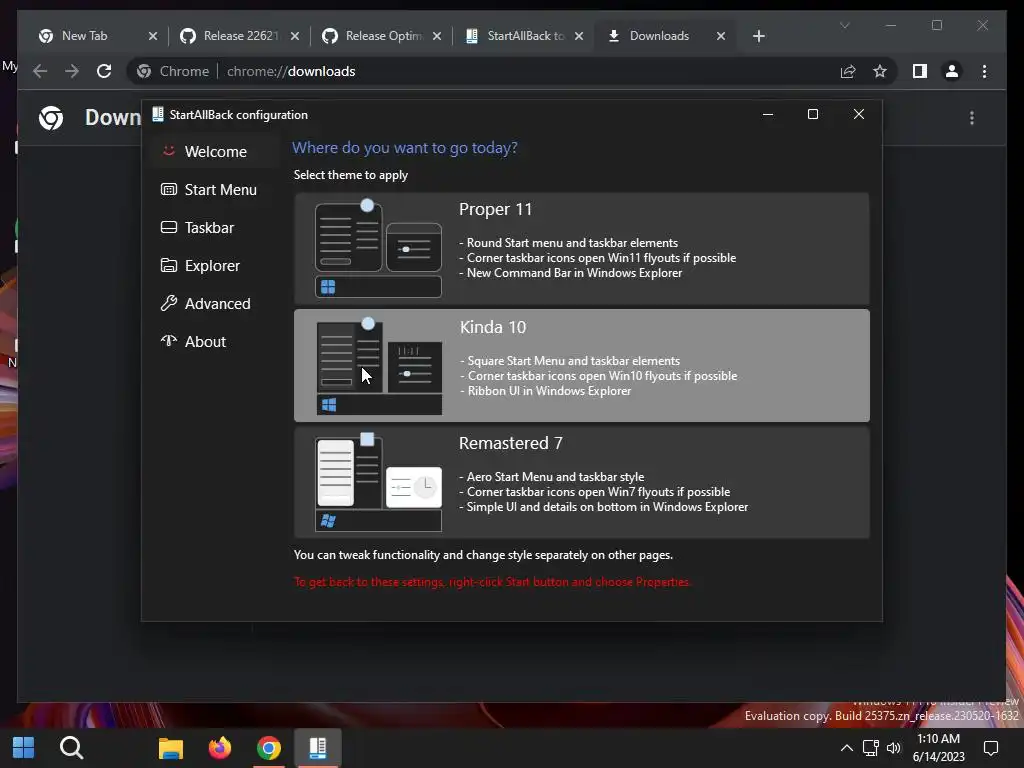This screenshot has width=1024, height=768.
Task: Maximize the StartAllBack configuration window
Action: click(x=812, y=114)
